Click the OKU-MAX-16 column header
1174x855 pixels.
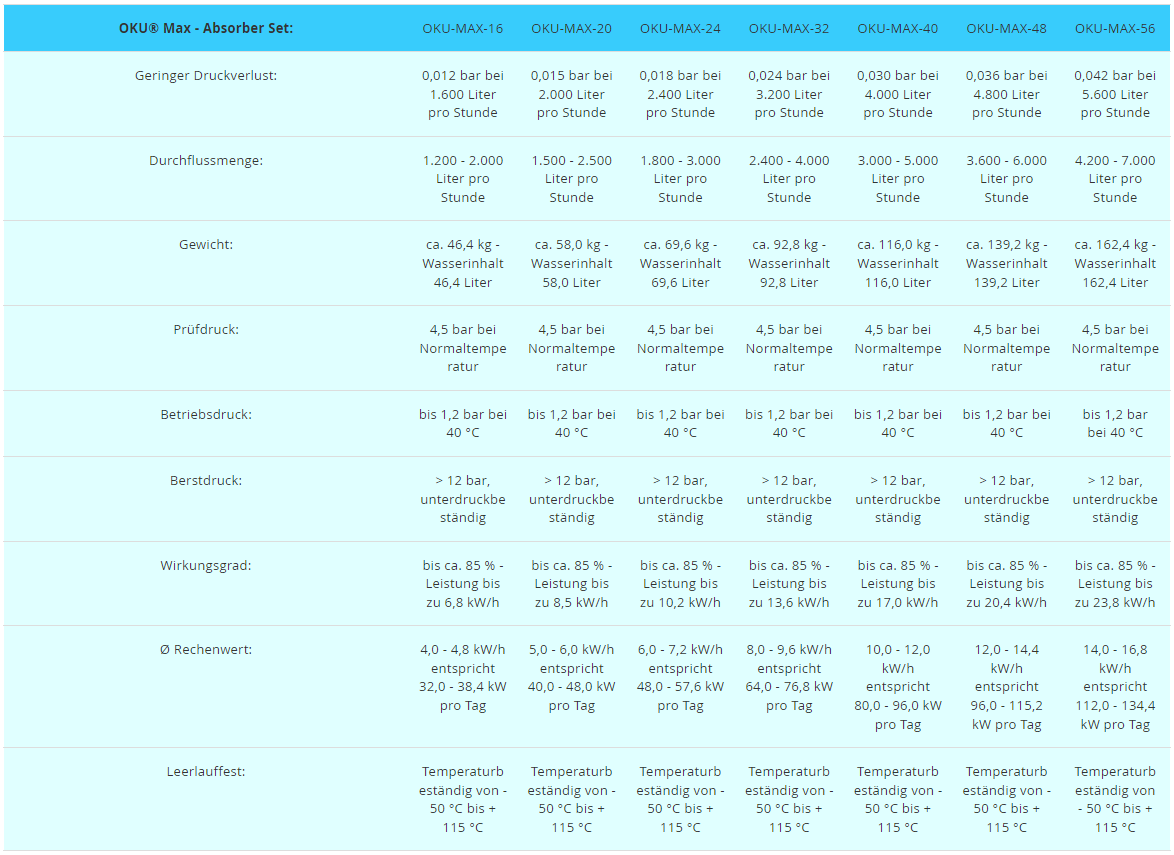coord(463,28)
